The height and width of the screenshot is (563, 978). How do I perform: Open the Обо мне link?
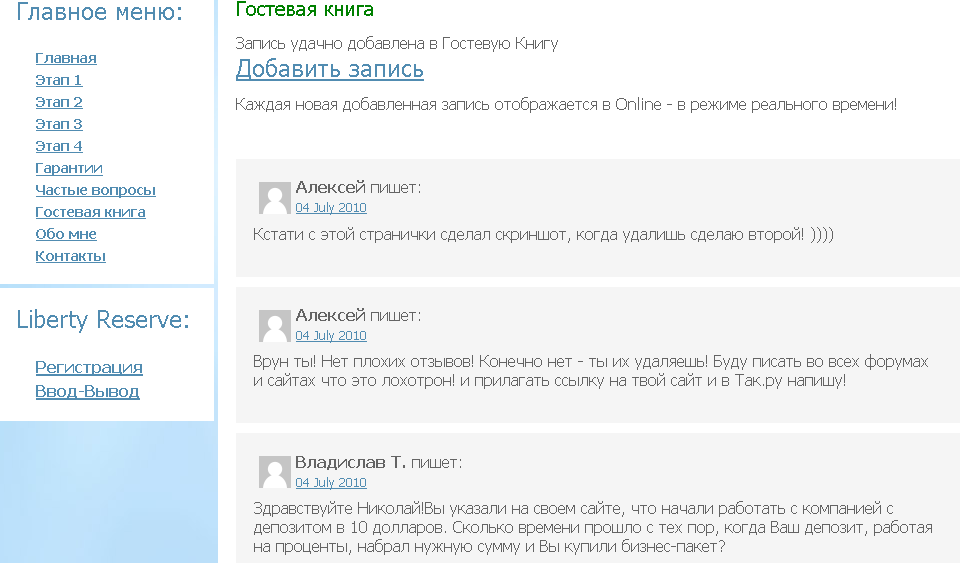coord(65,234)
